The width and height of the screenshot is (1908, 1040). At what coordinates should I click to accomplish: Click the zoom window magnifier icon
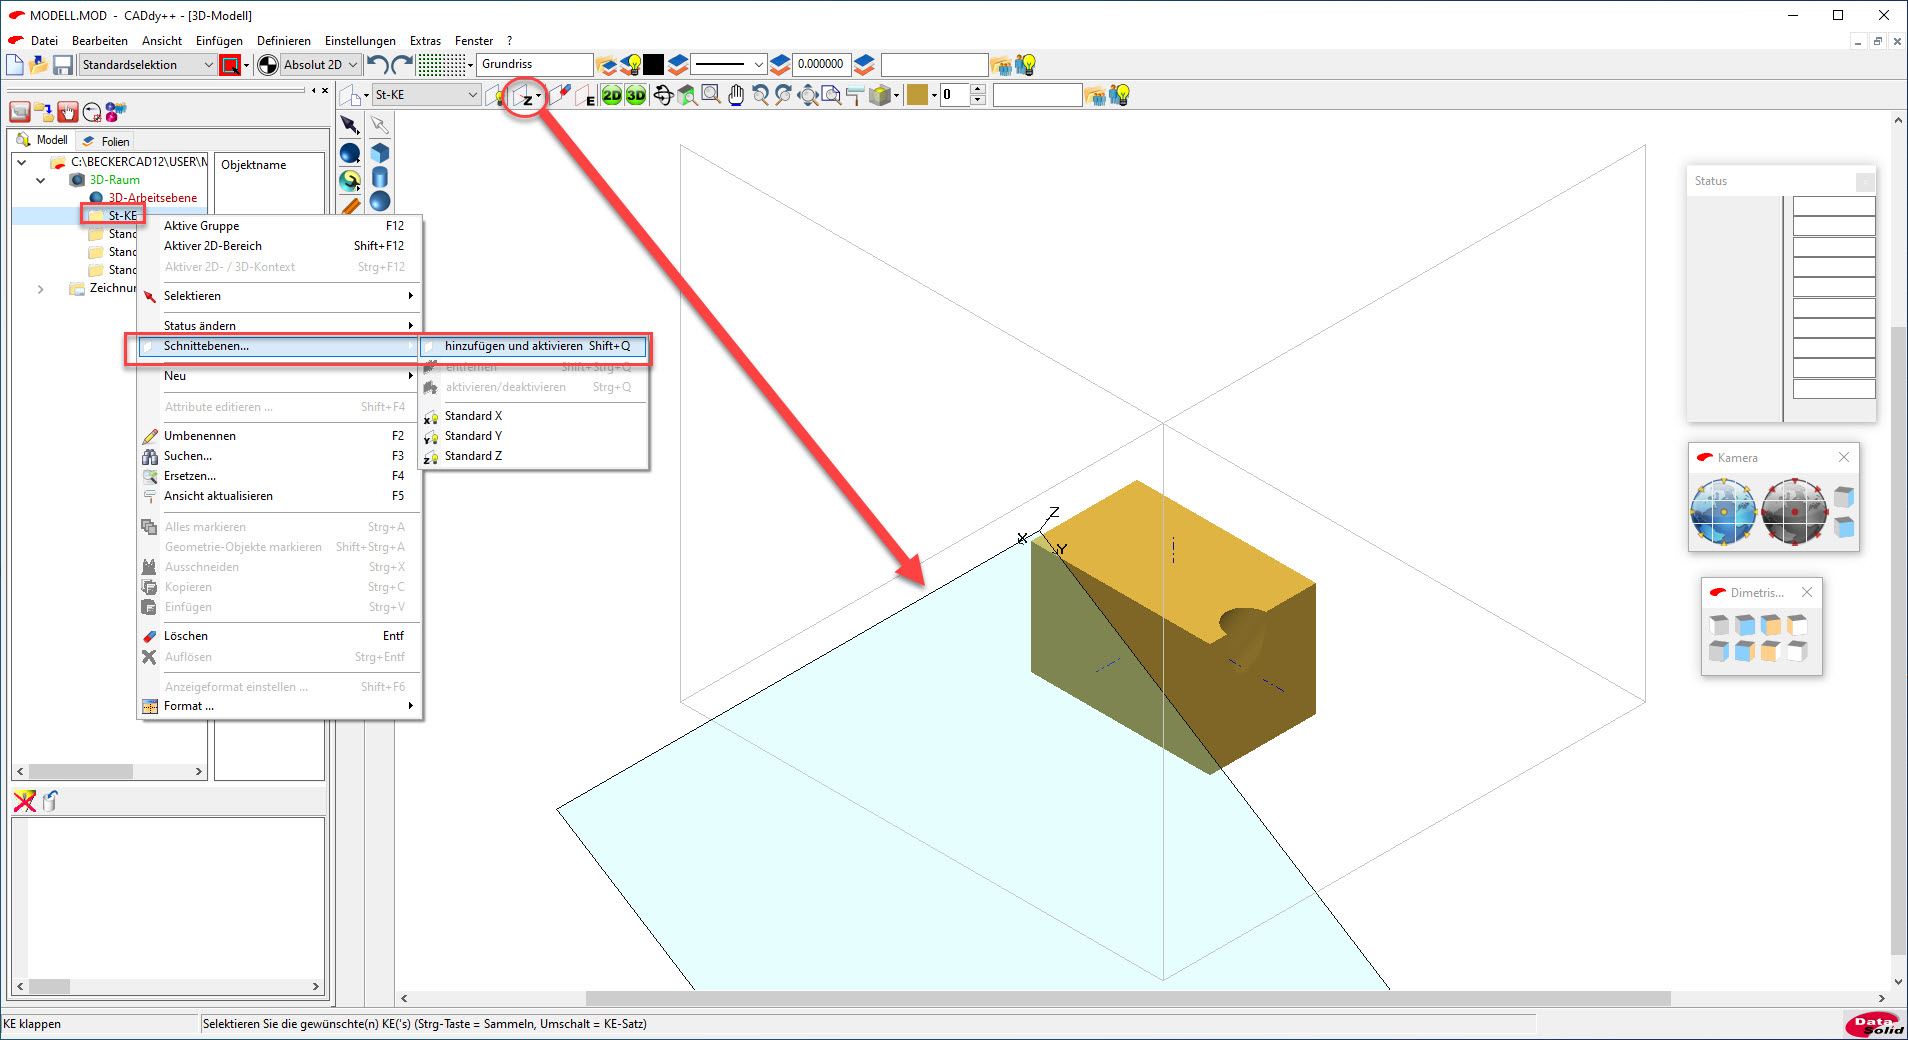(x=711, y=95)
